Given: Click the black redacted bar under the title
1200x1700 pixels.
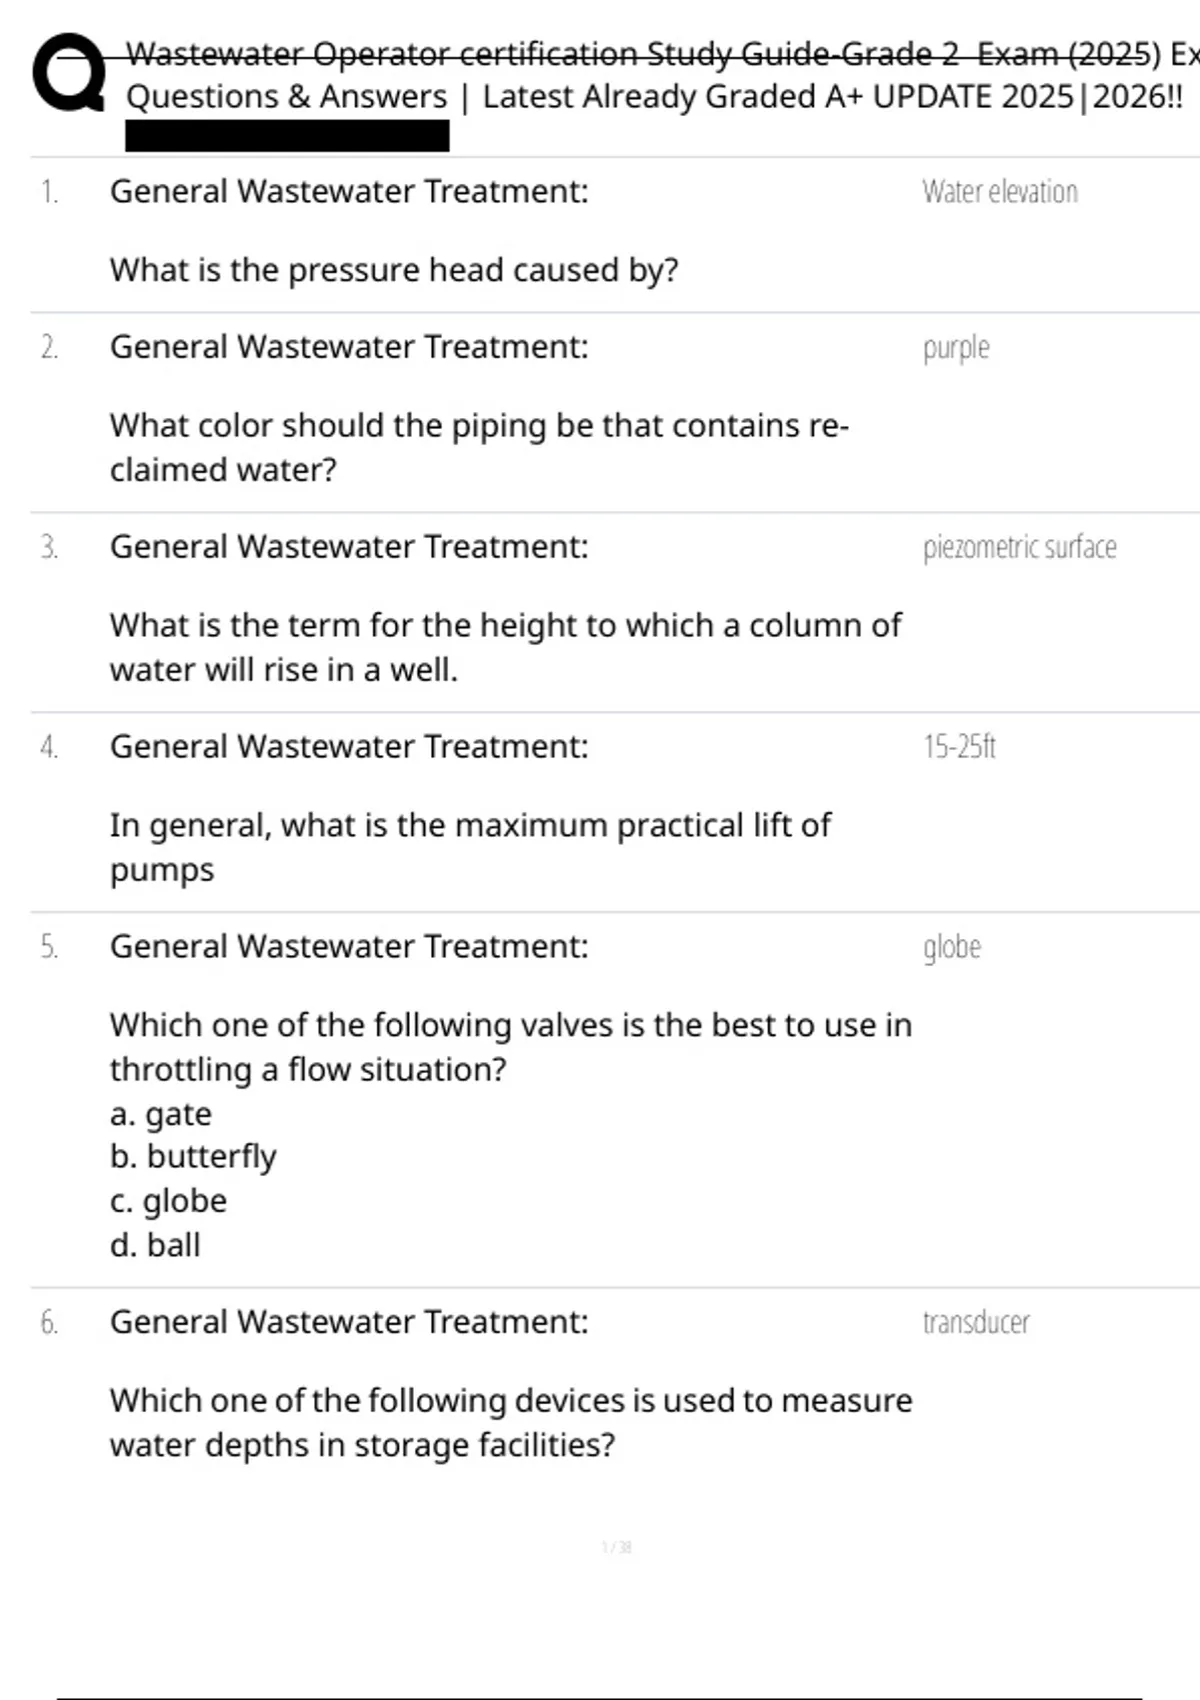Looking at the screenshot, I should click(x=287, y=136).
